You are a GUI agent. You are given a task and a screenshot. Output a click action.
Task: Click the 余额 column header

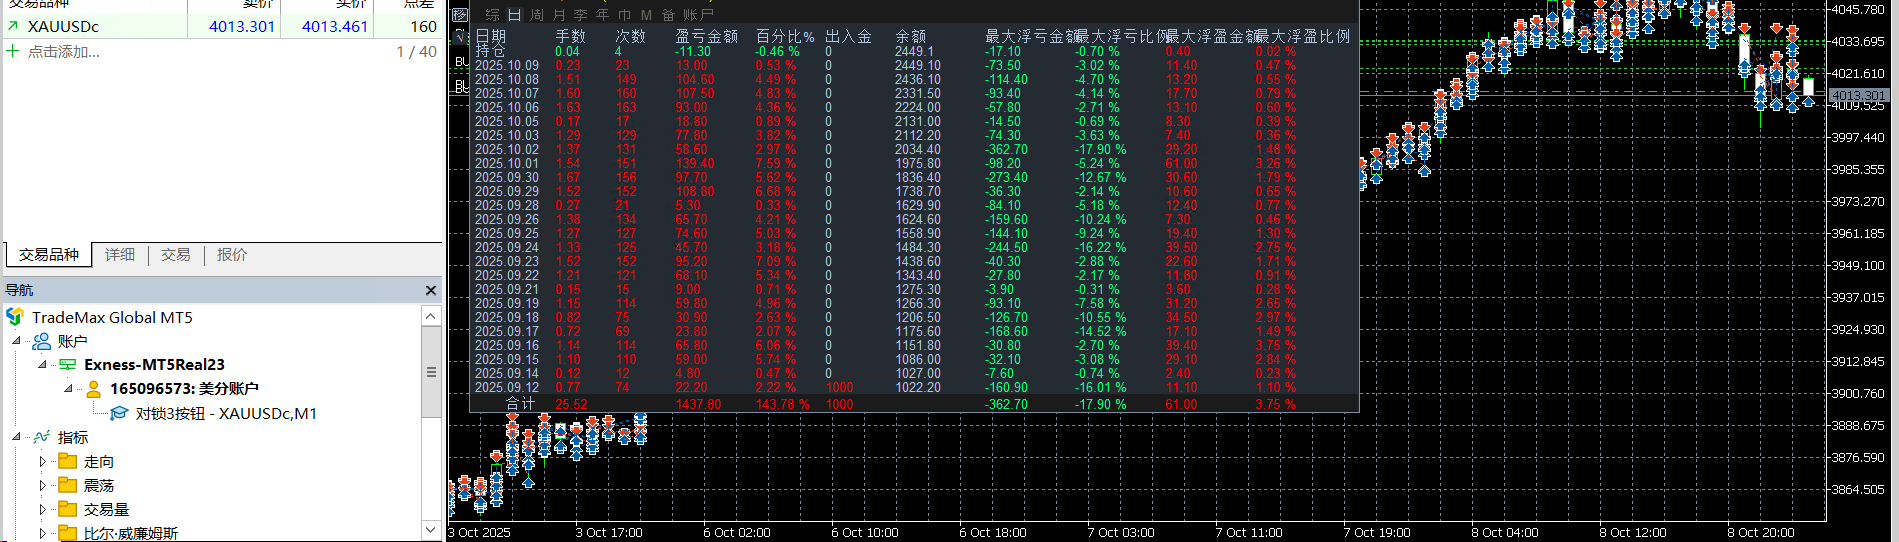click(x=911, y=37)
